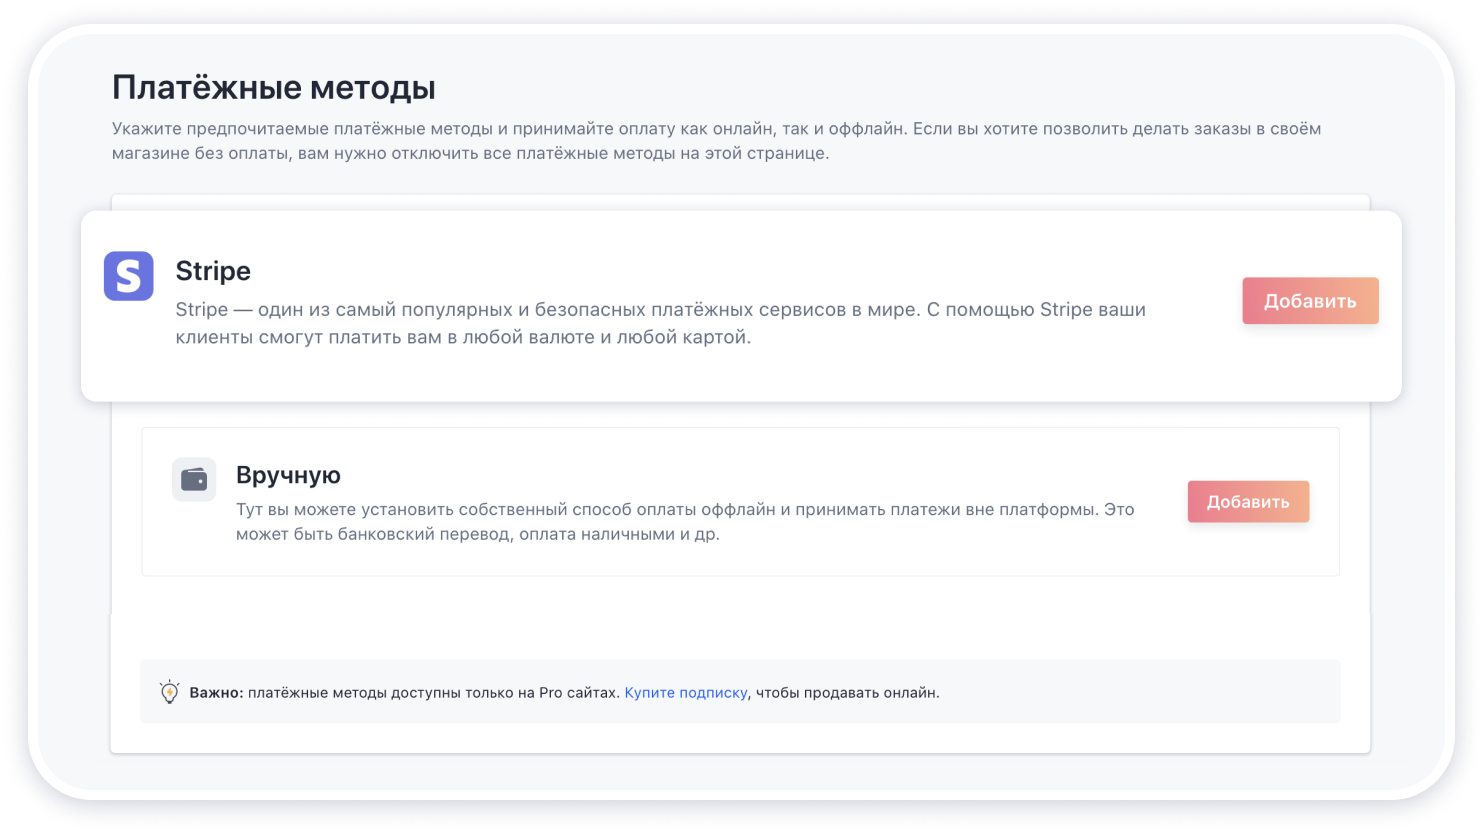Click the purple Stripe logo icon
Screen dimensions: 1483x836
[x=128, y=276]
